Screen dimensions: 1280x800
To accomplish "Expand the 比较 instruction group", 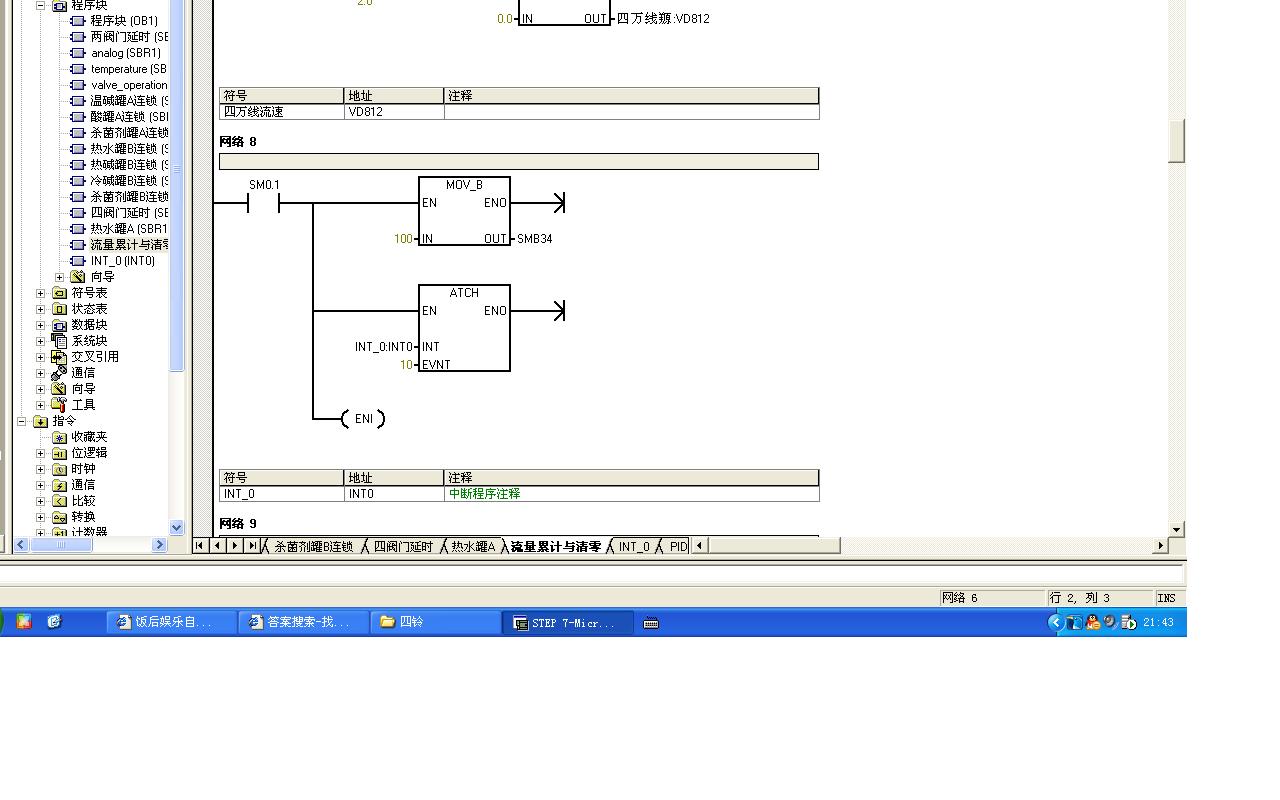I will pos(41,501).
